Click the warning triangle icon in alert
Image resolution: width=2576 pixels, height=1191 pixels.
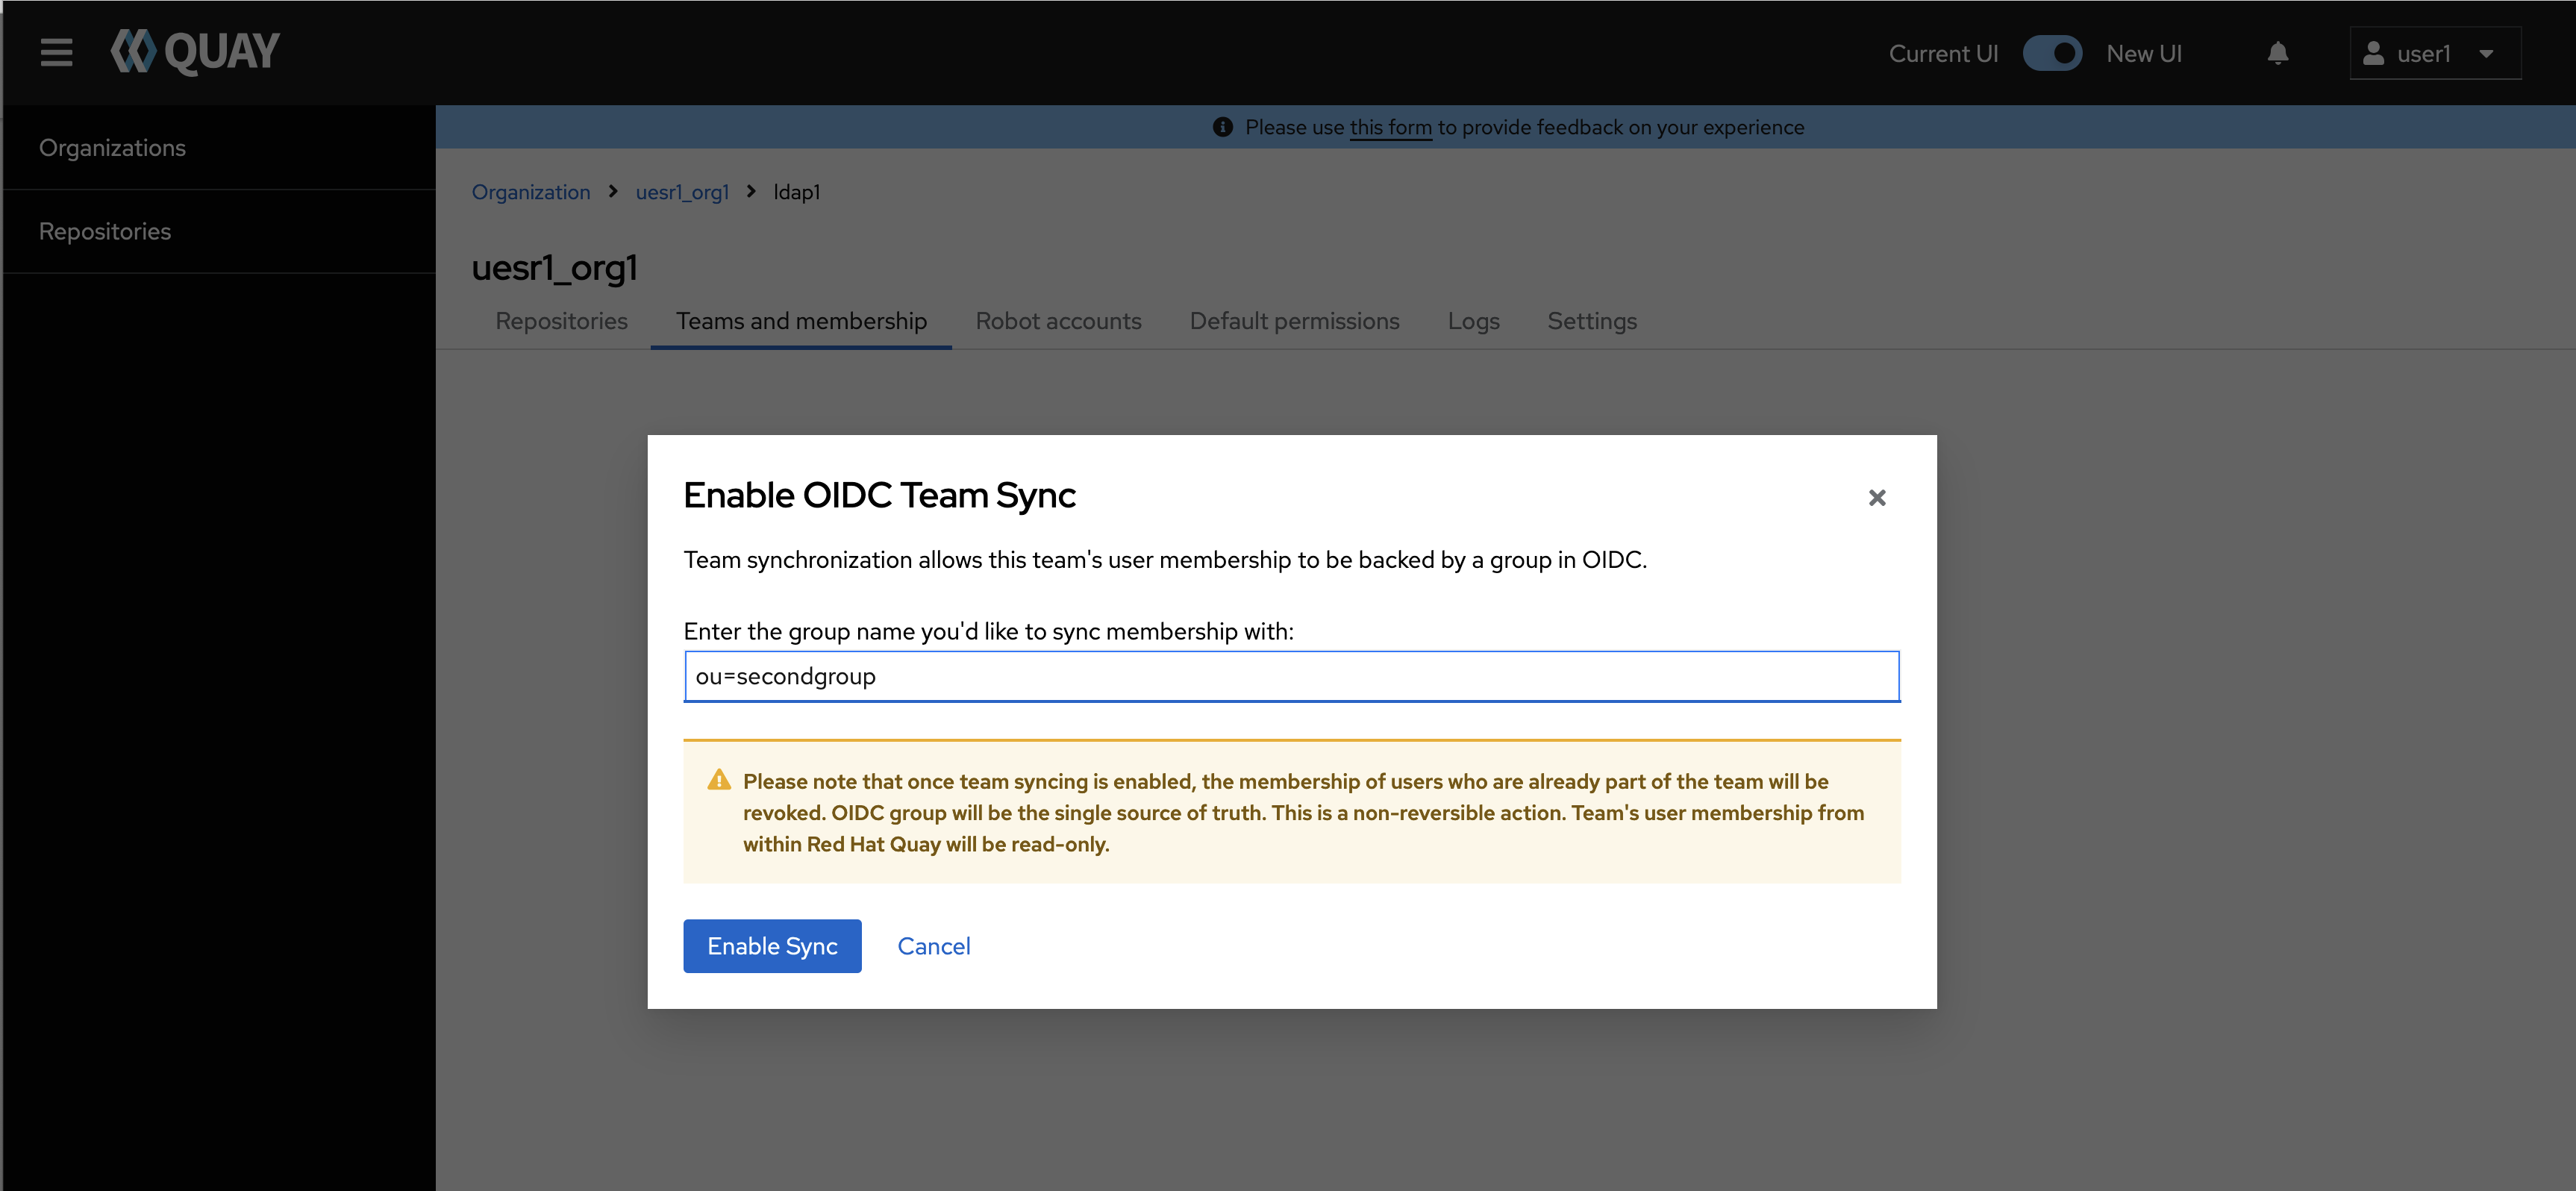718,780
